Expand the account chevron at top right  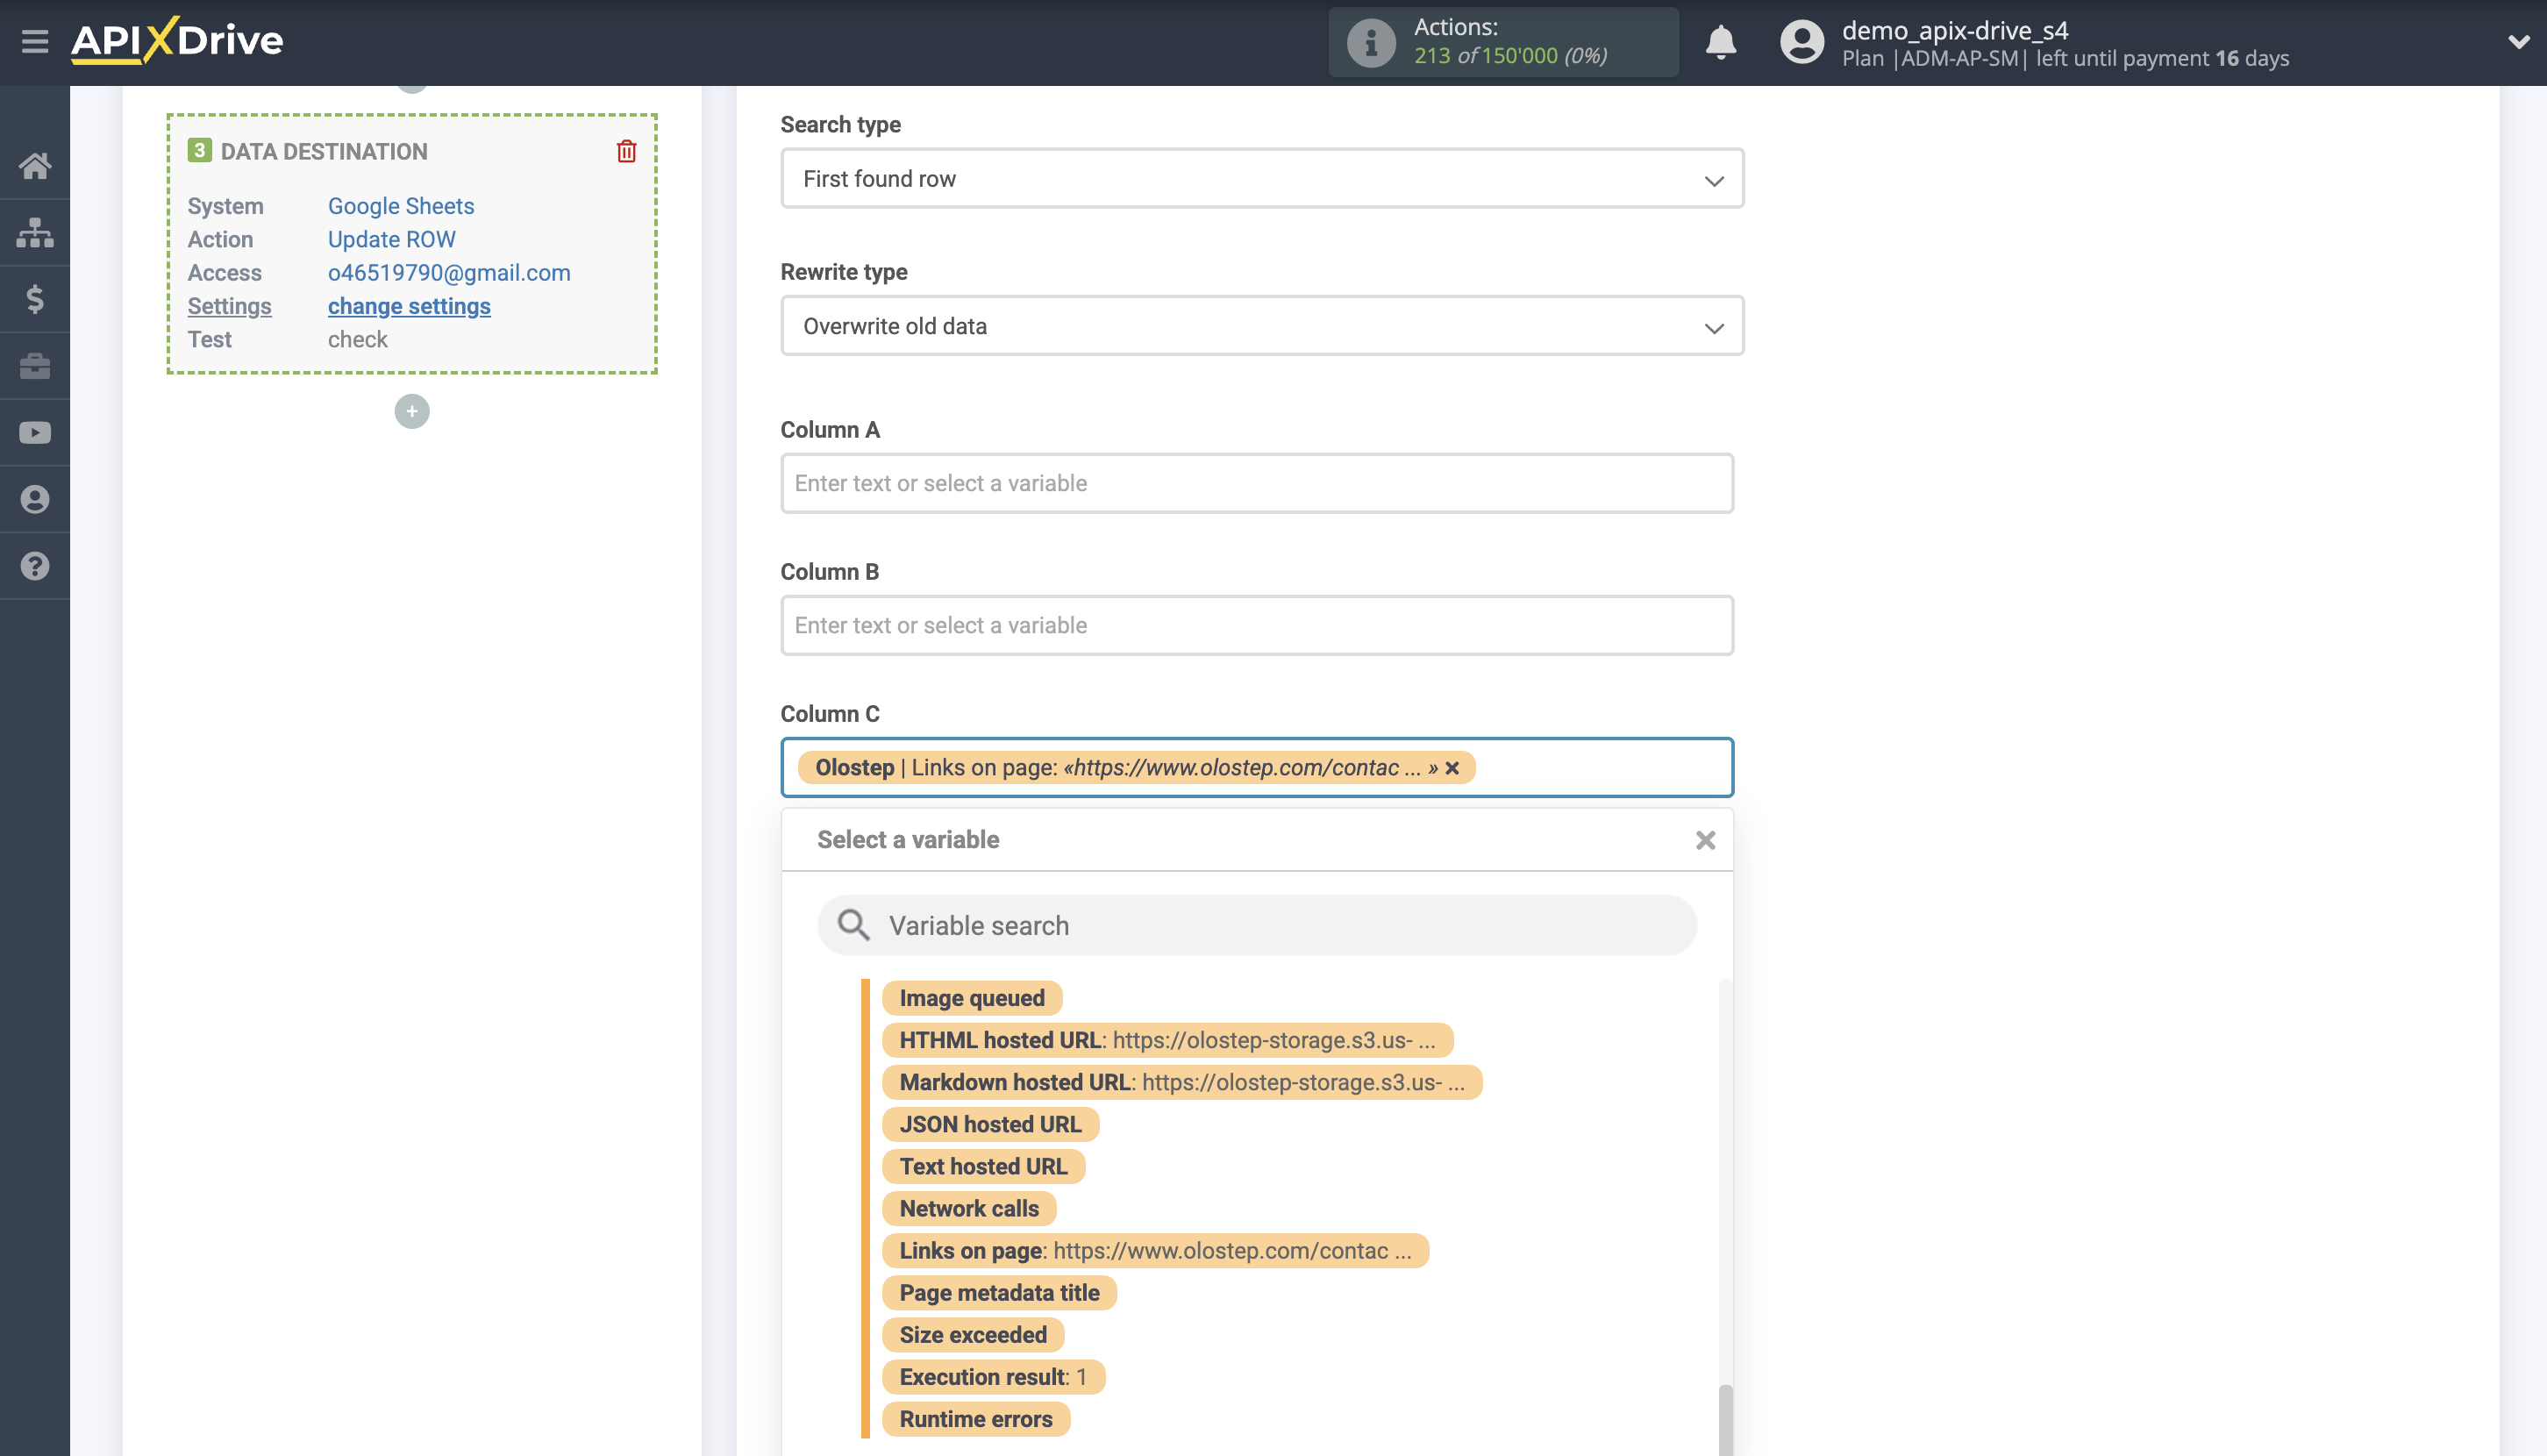pos(2520,42)
